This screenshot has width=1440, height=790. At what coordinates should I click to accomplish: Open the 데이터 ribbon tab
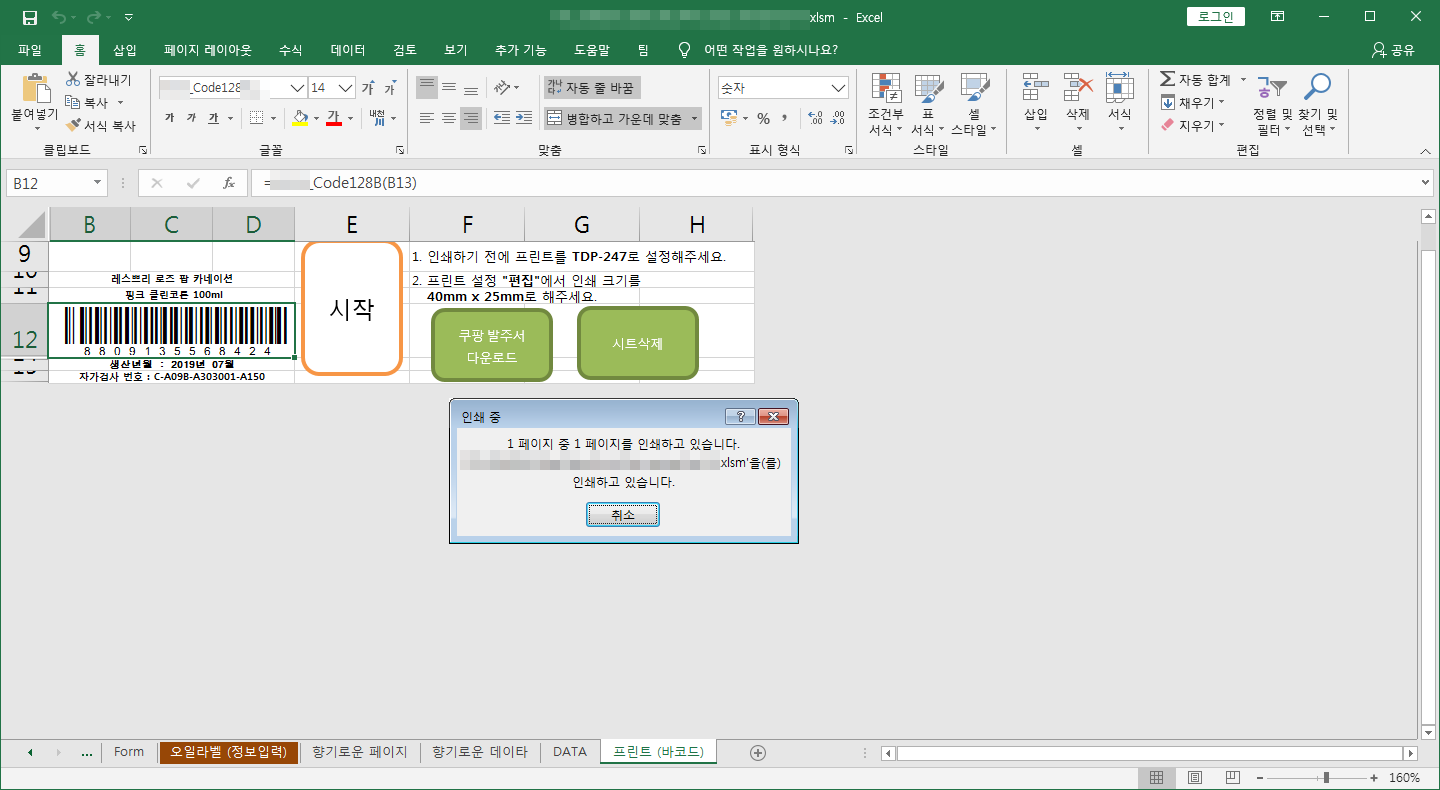pos(347,50)
